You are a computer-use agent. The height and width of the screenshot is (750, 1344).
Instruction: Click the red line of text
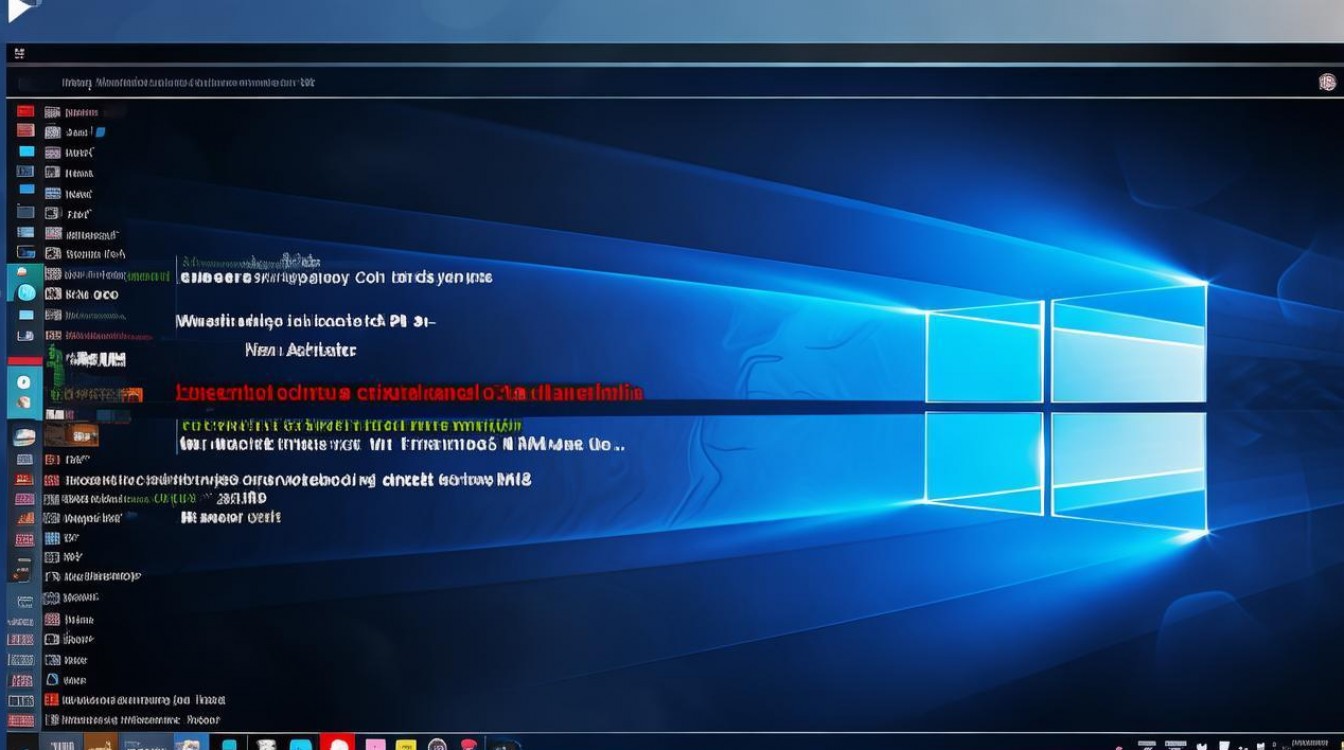(x=409, y=392)
